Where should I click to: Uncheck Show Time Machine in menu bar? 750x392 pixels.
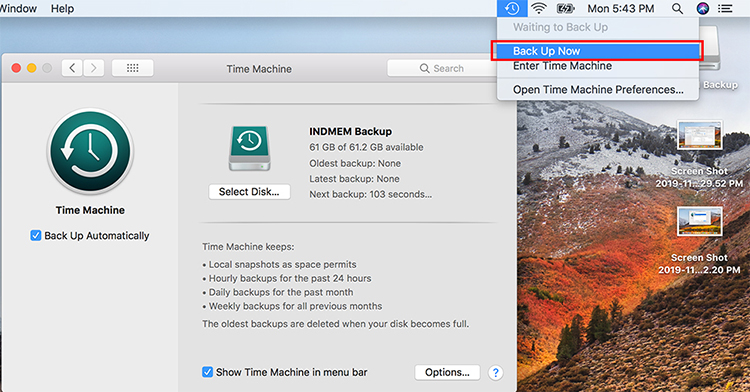click(207, 372)
